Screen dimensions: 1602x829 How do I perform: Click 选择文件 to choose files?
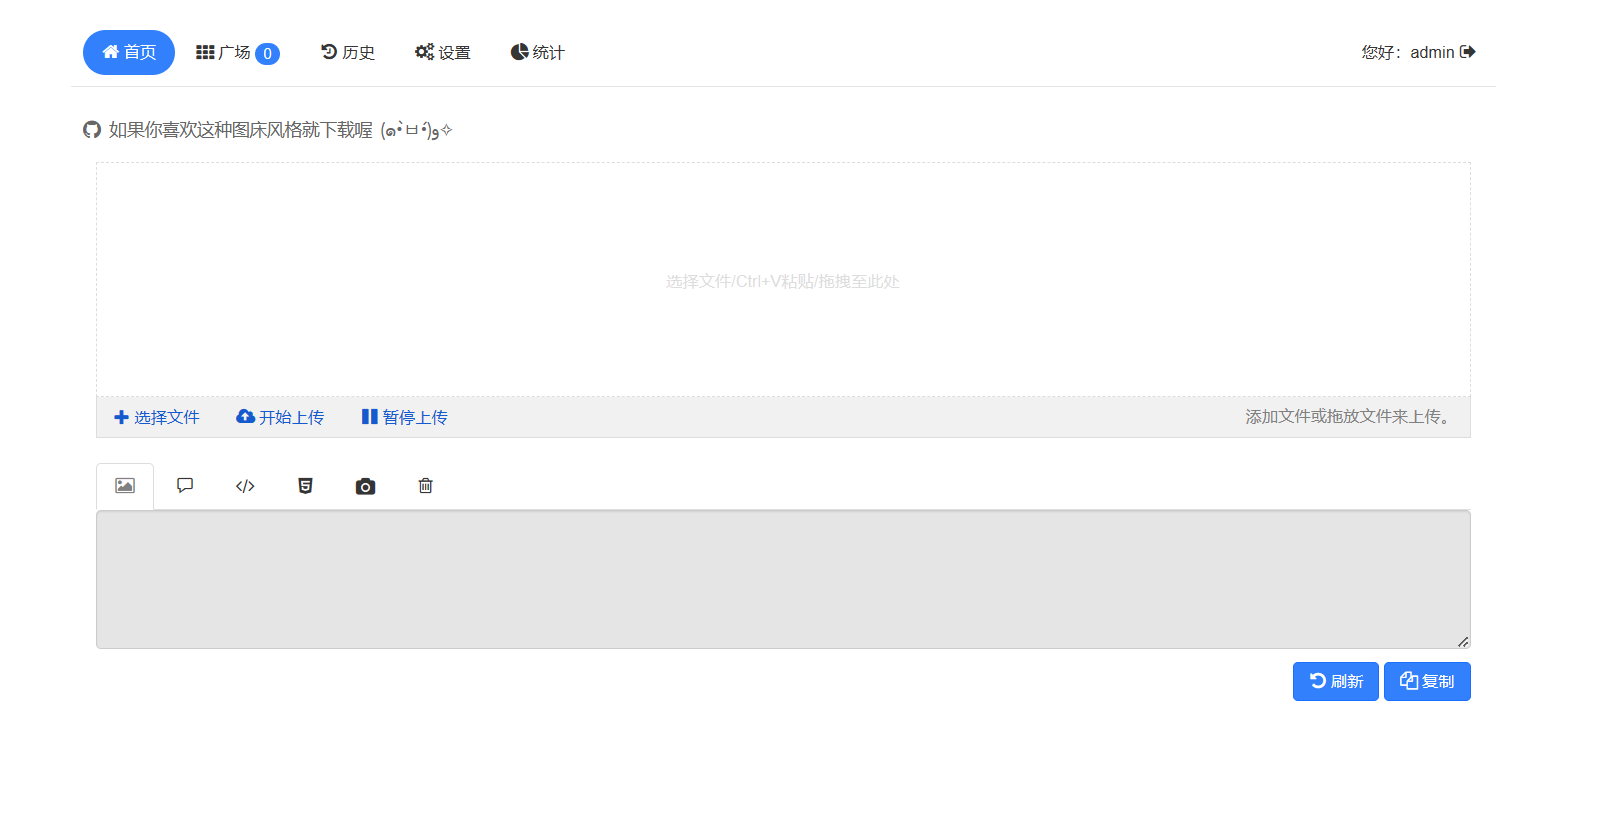point(157,417)
